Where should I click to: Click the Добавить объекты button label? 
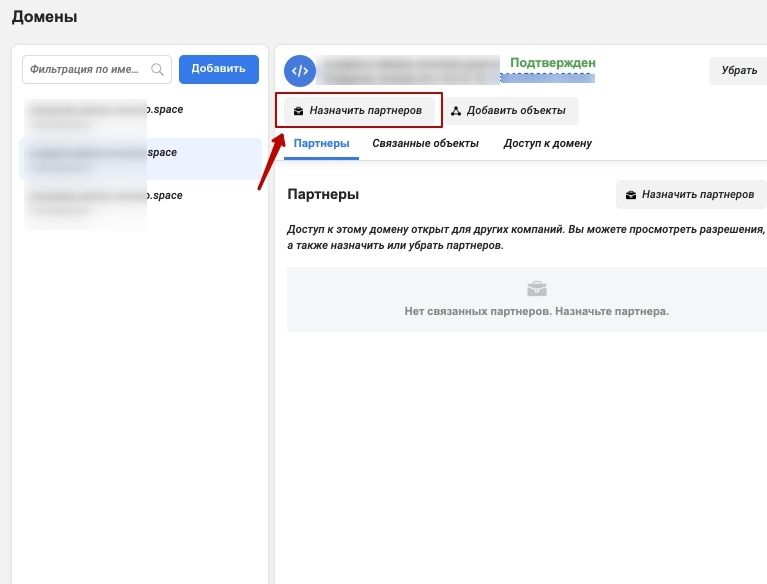pyautogui.click(x=516, y=111)
